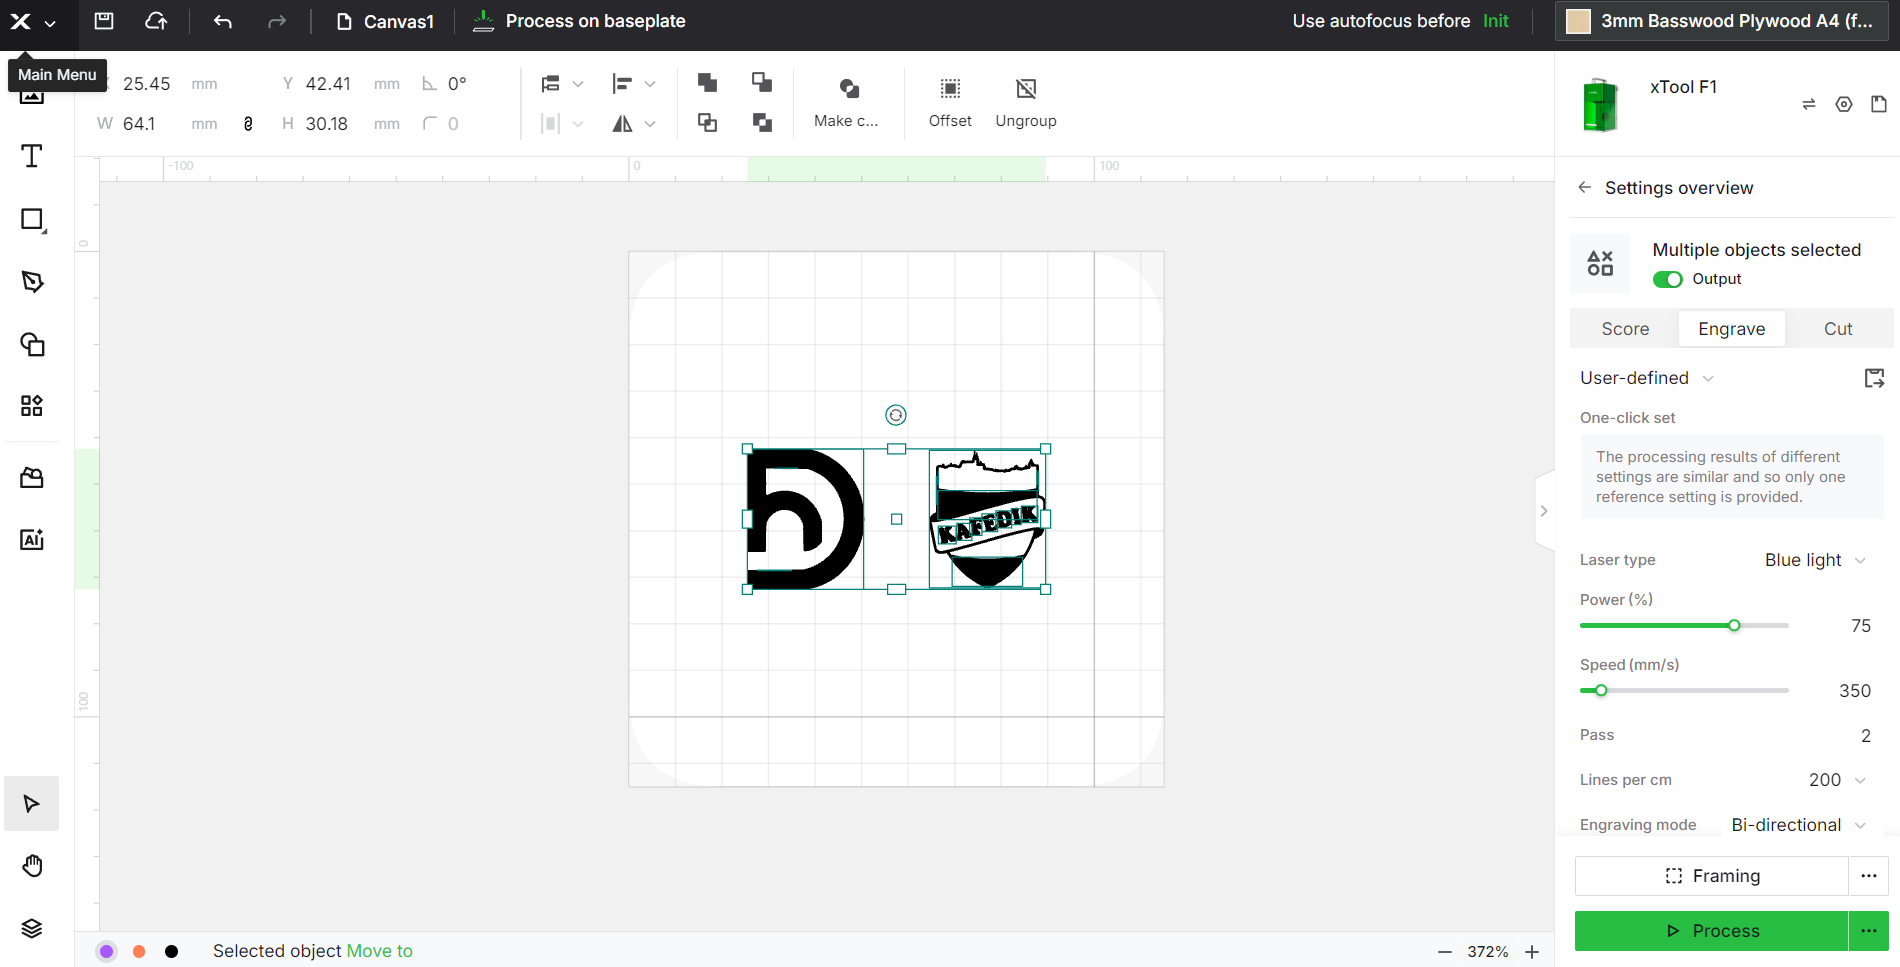Viewport: 1900px width, 967px height.
Task: Toggle the Output switch off
Action: click(x=1667, y=279)
